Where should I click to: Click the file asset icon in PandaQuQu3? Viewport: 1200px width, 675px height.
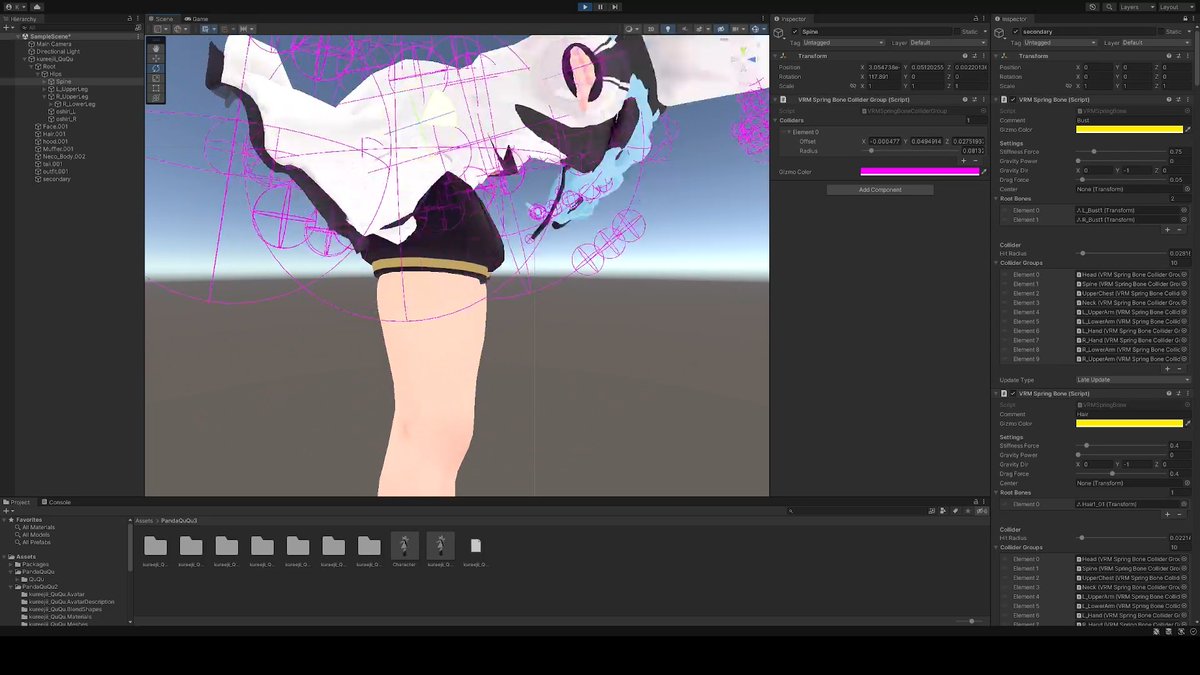click(x=476, y=545)
